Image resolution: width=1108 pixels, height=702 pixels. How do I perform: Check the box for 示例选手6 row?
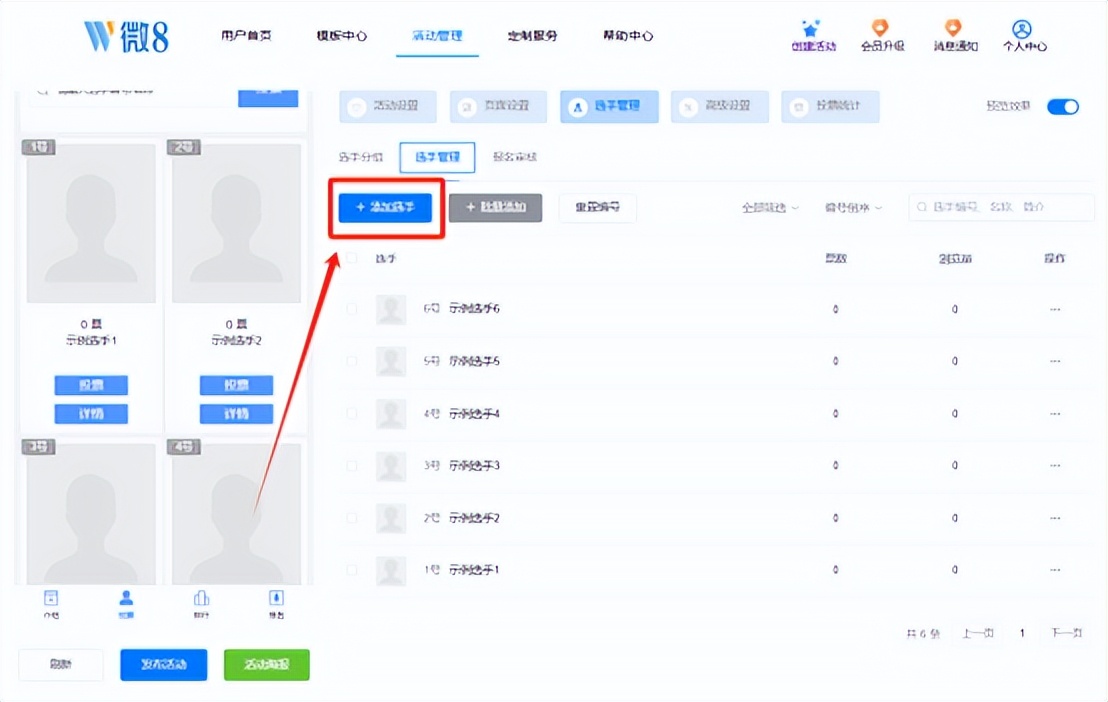click(x=352, y=309)
